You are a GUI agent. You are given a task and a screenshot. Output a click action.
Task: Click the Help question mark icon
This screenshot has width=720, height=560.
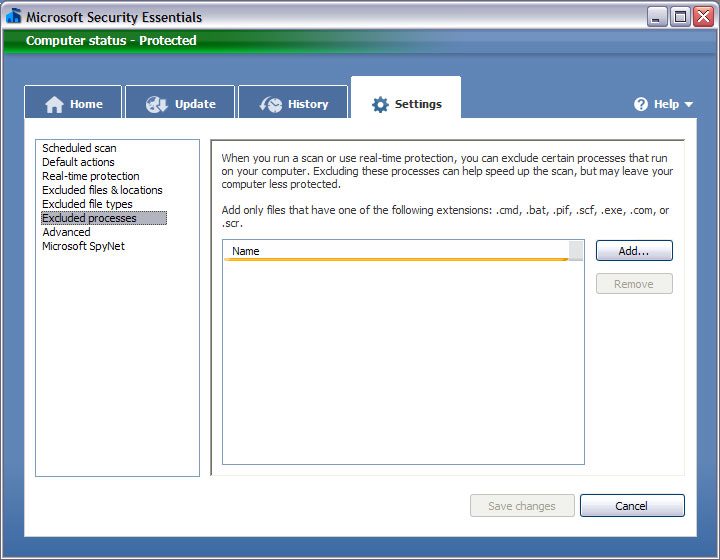tap(641, 104)
